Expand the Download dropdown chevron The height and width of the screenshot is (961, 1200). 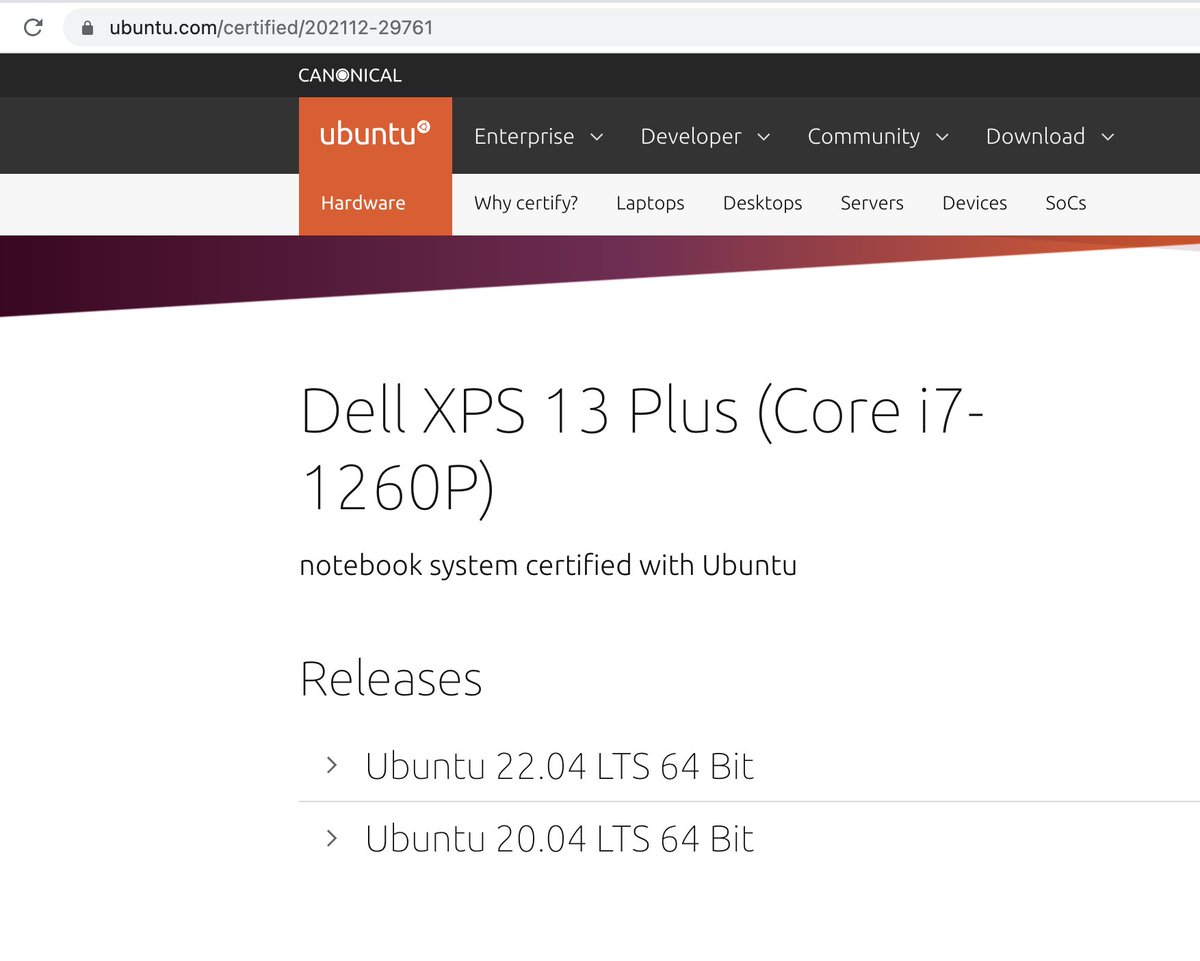coord(1107,137)
